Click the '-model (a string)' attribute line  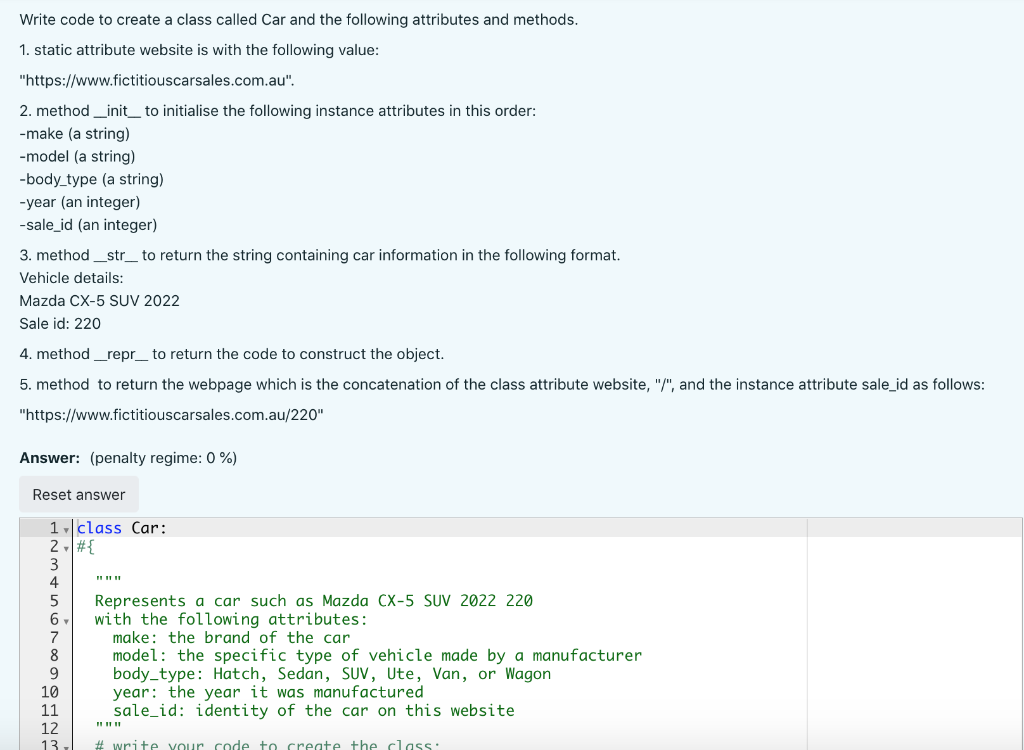point(77,156)
